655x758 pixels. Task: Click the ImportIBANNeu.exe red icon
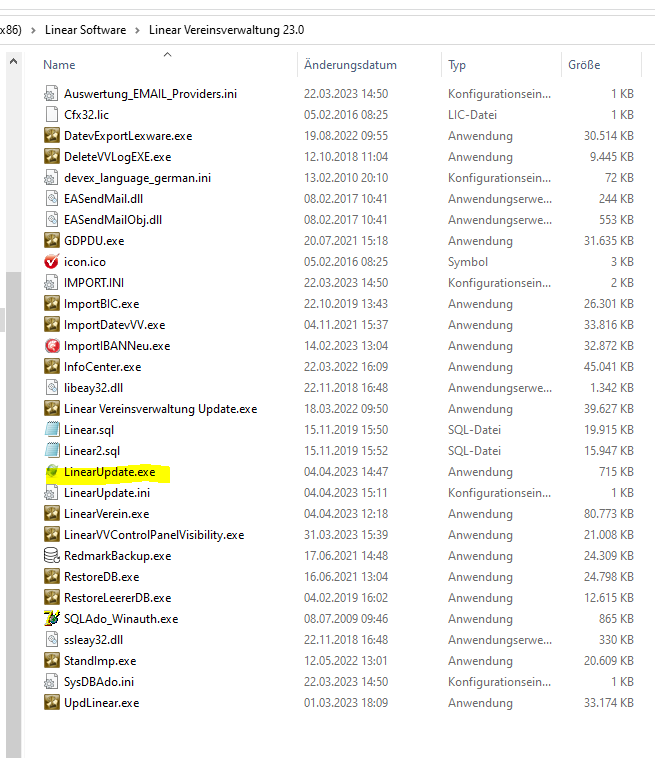point(52,346)
